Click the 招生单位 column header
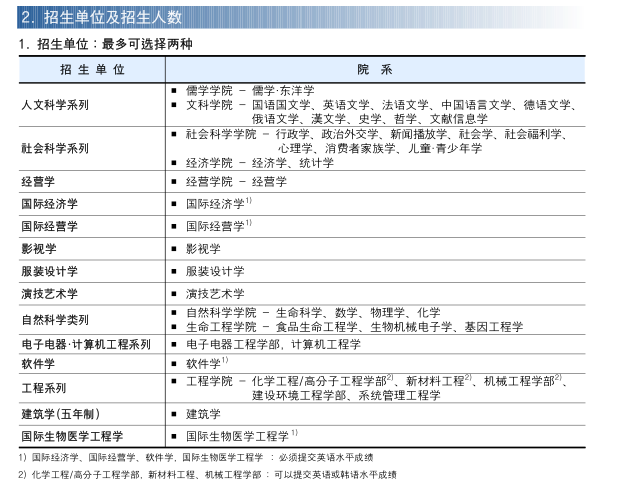Viewport: 638px width, 491px height. point(92,69)
